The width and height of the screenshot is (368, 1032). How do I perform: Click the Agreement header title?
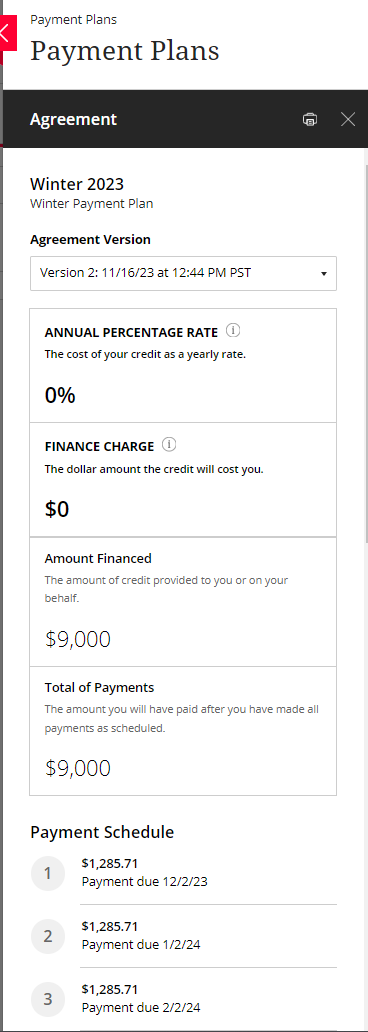(73, 119)
